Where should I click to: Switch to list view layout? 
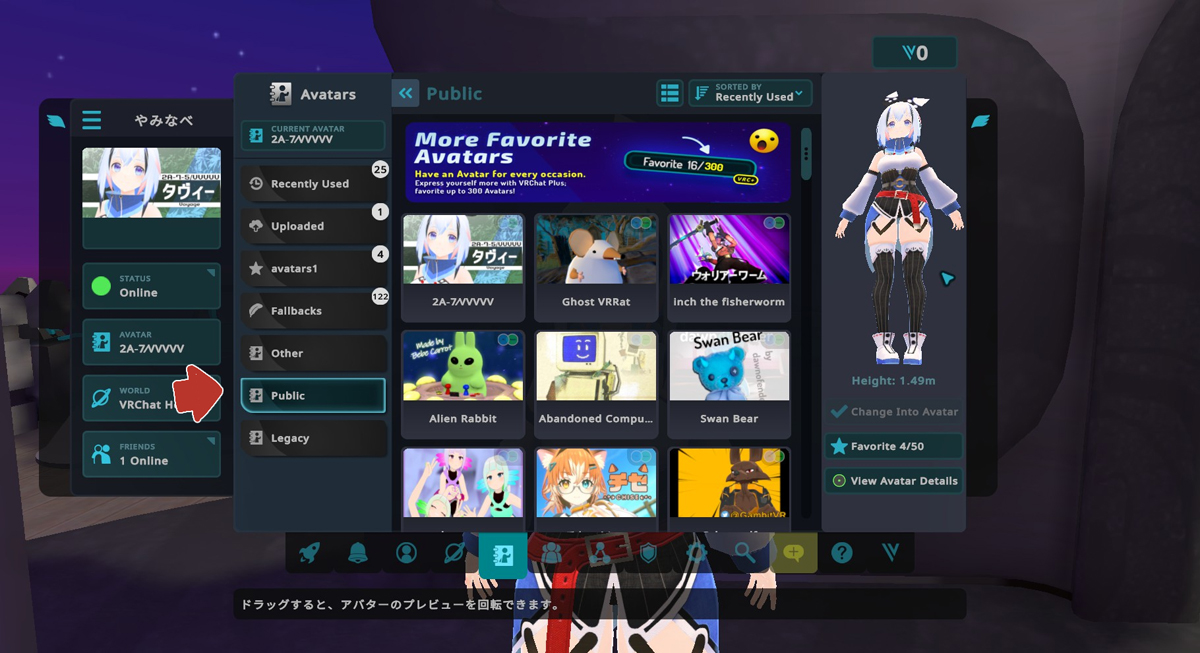pos(669,94)
